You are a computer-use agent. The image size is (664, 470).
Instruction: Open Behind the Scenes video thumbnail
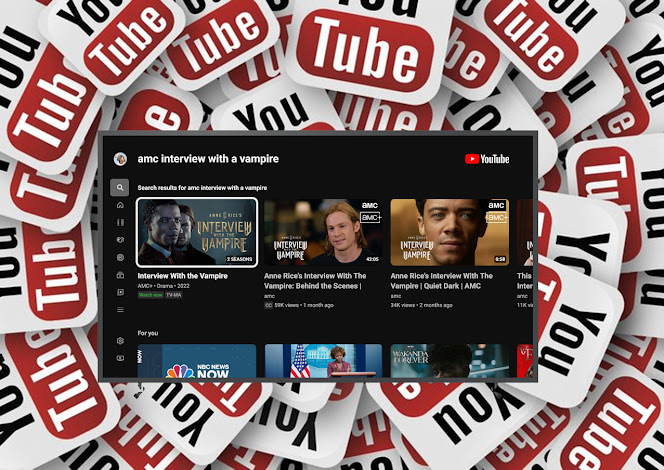pos(323,232)
